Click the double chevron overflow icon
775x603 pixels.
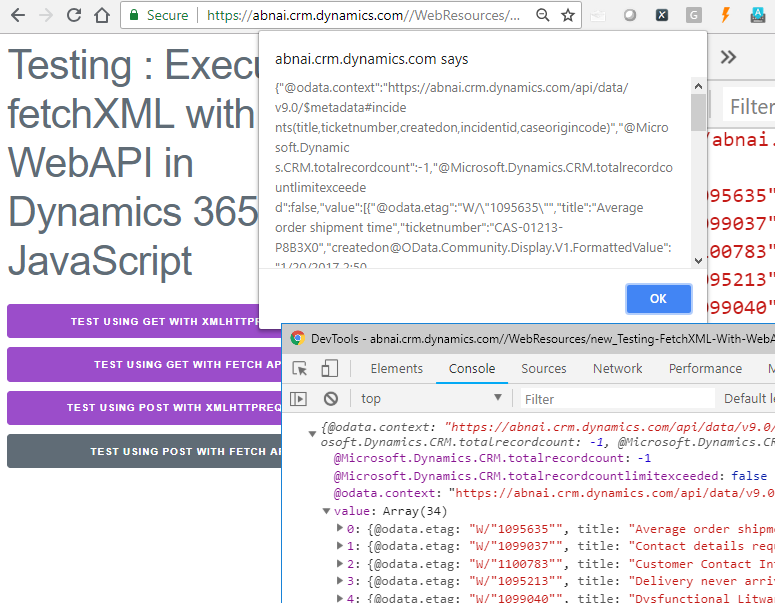point(728,57)
